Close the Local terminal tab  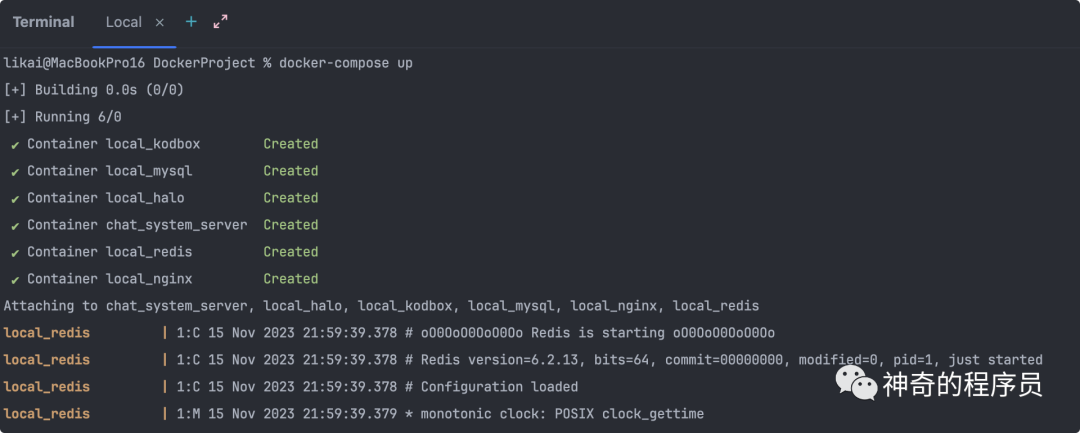(x=160, y=23)
